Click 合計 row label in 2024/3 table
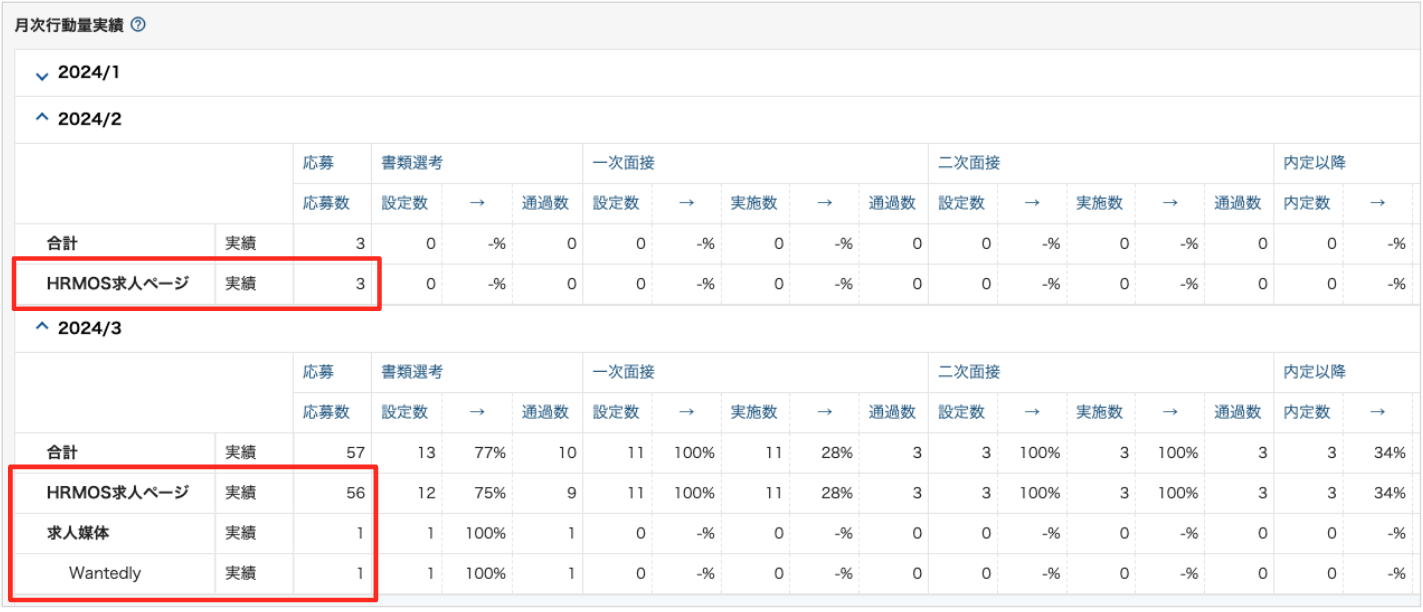 click(62, 453)
